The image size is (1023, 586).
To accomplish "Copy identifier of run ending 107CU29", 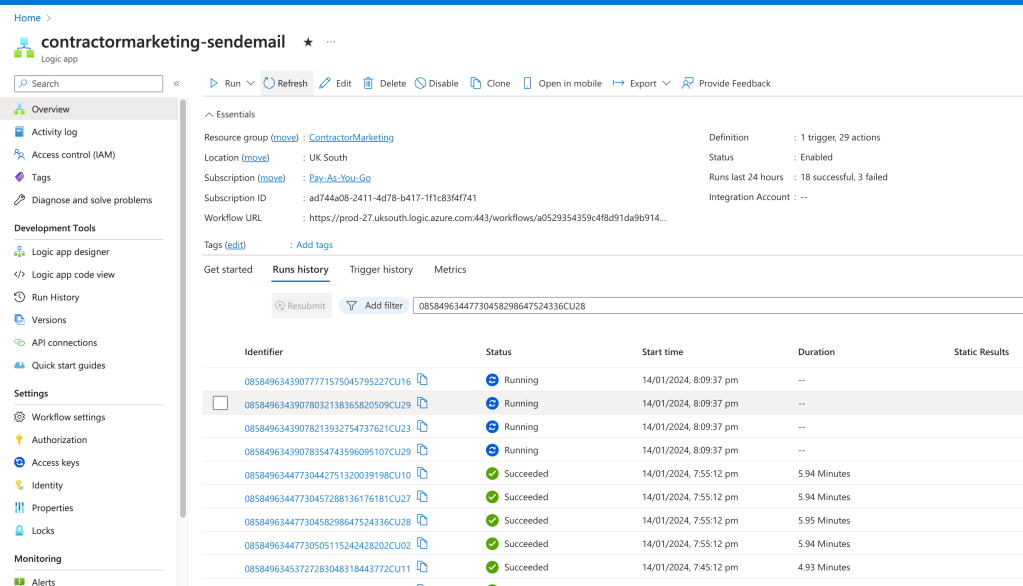I will pos(423,450).
